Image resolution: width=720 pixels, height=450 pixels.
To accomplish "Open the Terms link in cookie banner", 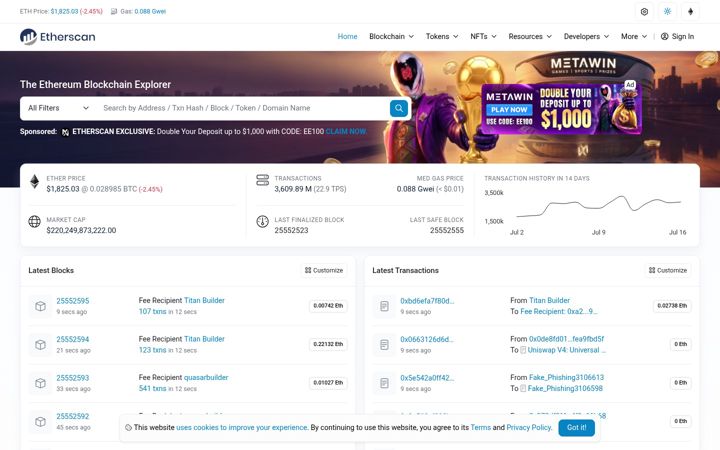I will (x=480, y=428).
